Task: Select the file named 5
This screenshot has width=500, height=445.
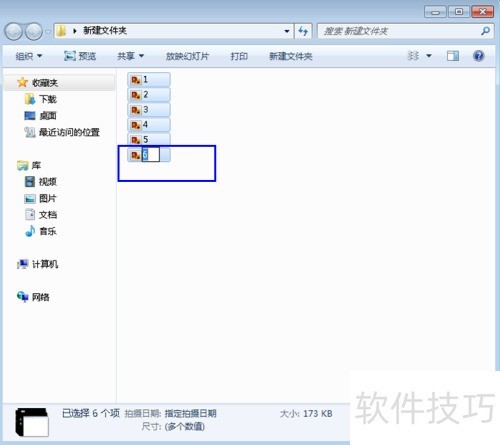Action: pos(149,139)
